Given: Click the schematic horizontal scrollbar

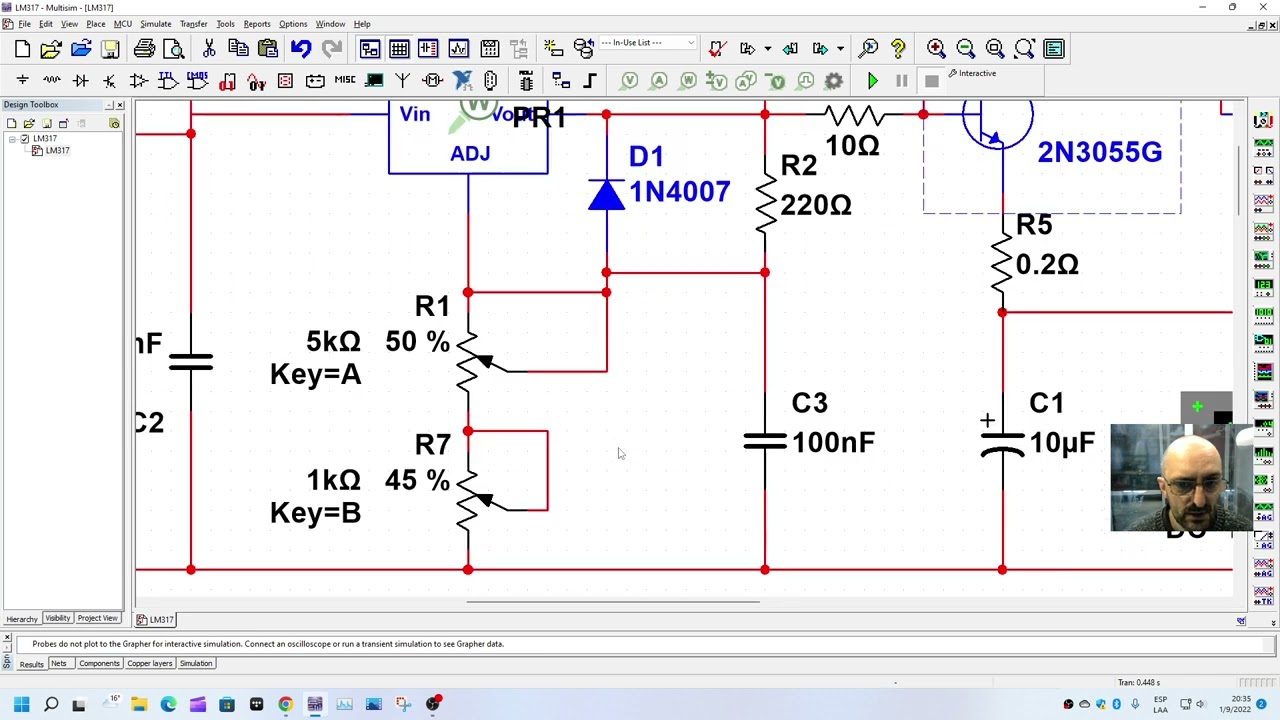Looking at the screenshot, I should (x=613, y=602).
